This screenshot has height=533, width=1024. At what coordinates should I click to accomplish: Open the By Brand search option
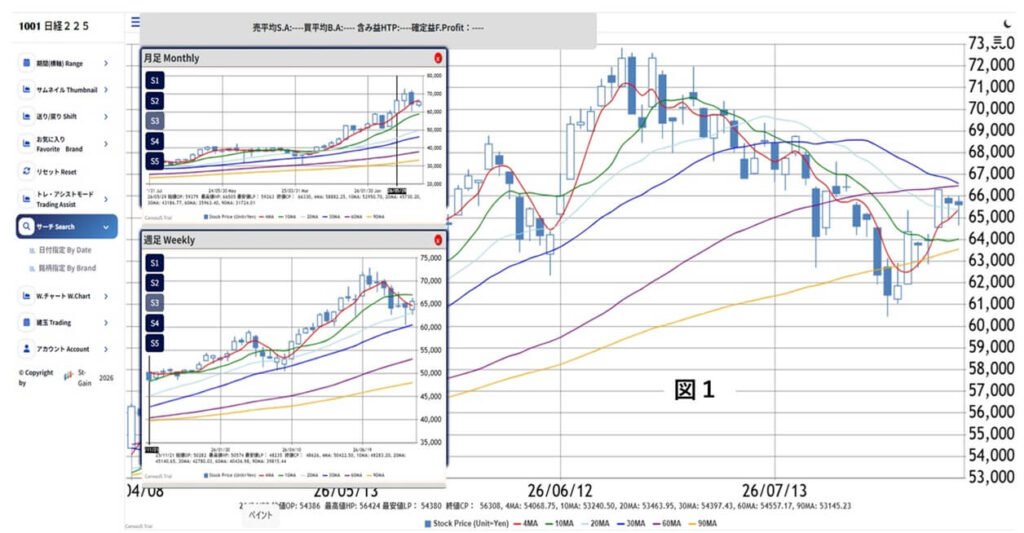pyautogui.click(x=63, y=268)
